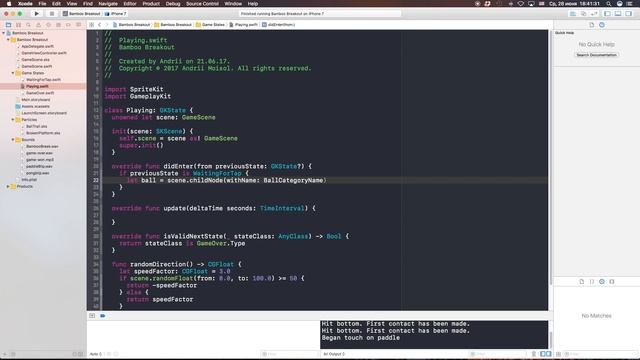Open the Project navigator tab icon
Image resolution: width=640 pixels, height=360 pixels.
8,25
